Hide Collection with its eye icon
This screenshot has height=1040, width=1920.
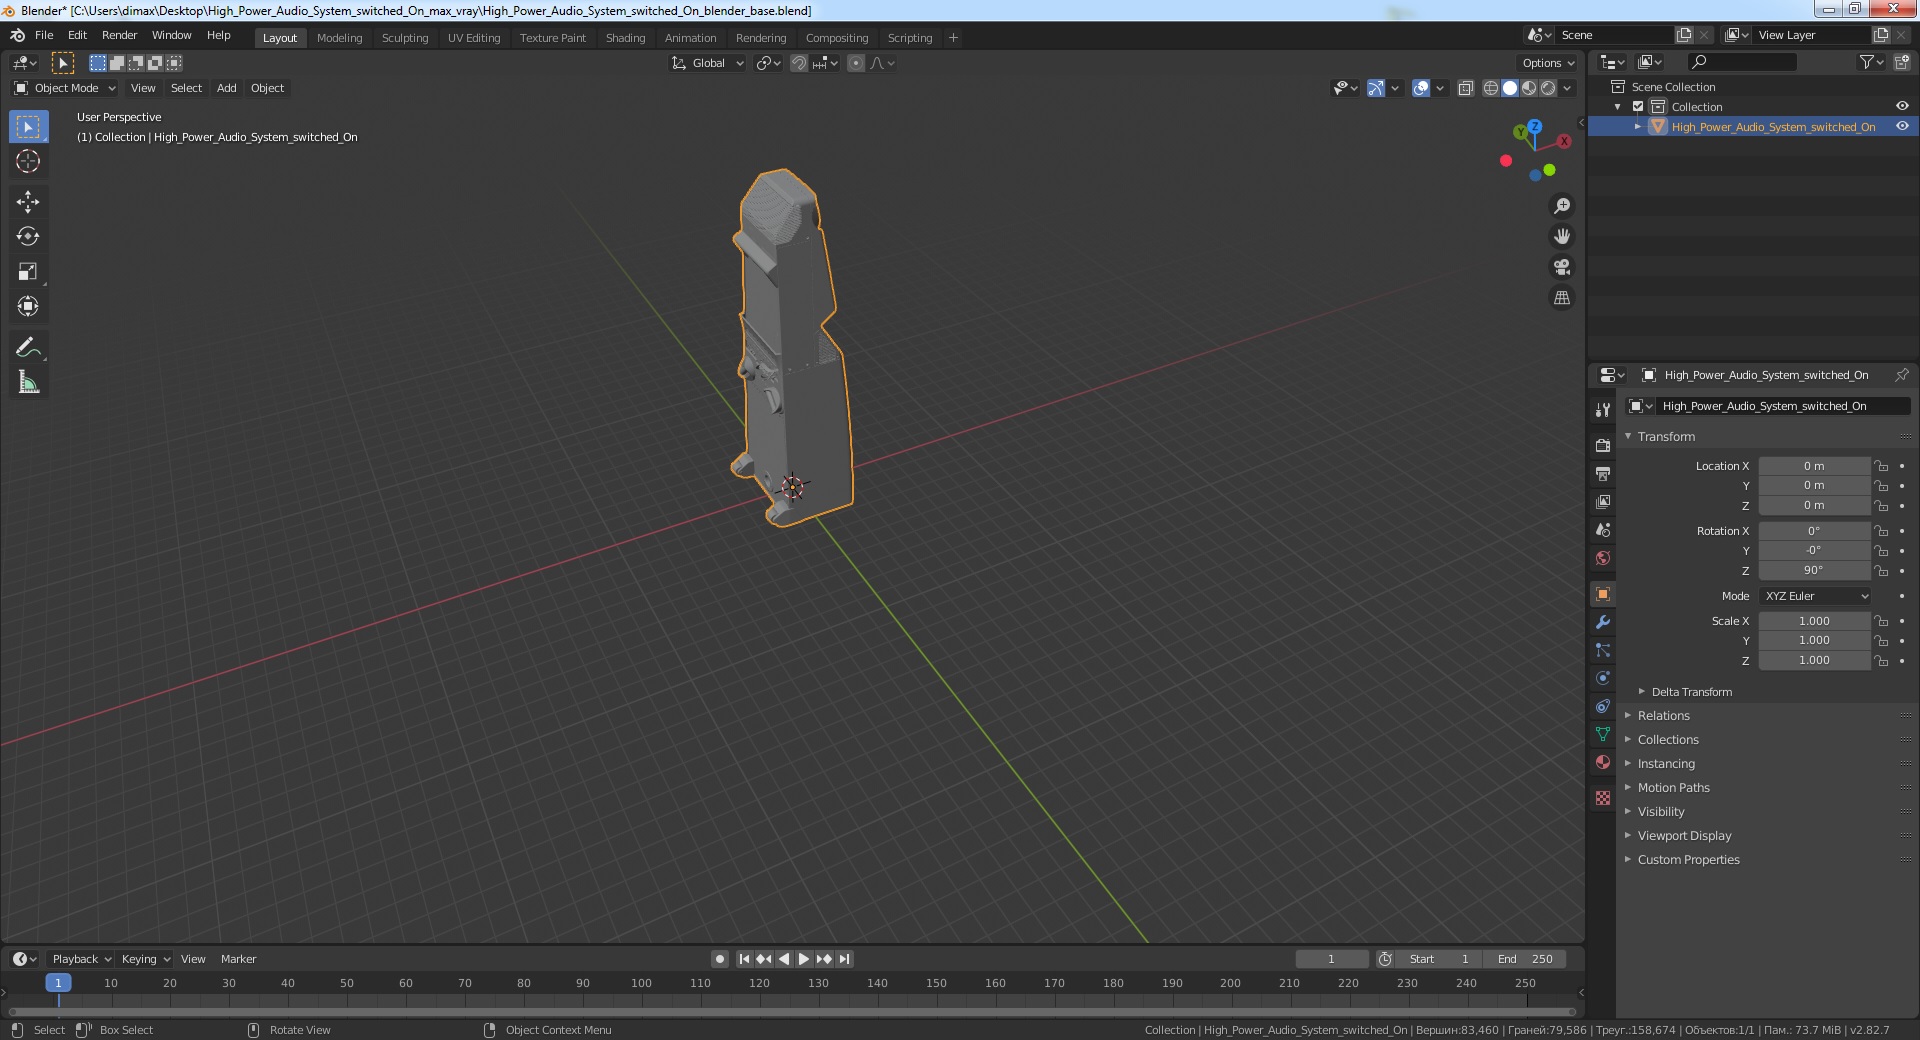pos(1902,106)
